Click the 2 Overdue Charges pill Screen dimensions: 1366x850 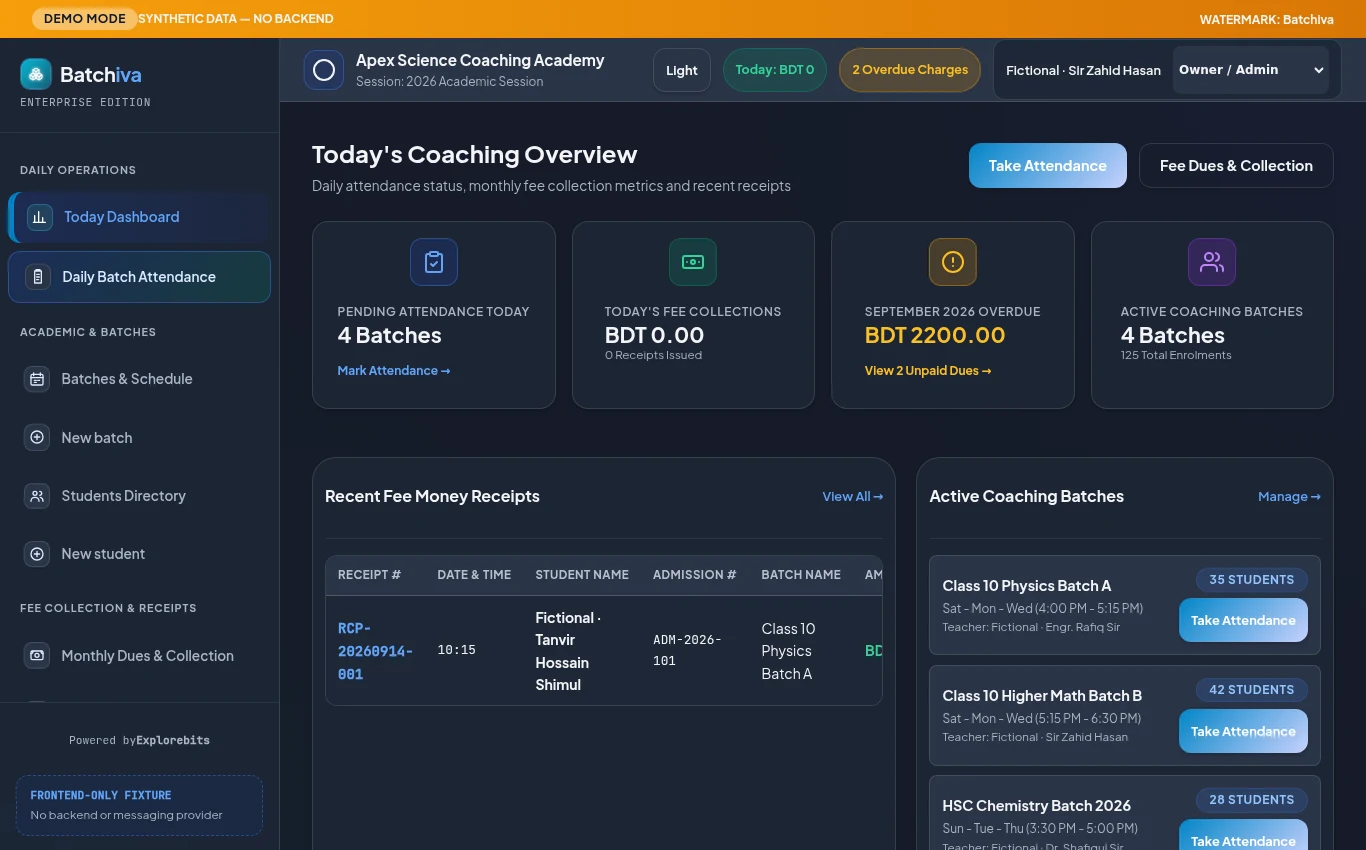click(x=910, y=70)
